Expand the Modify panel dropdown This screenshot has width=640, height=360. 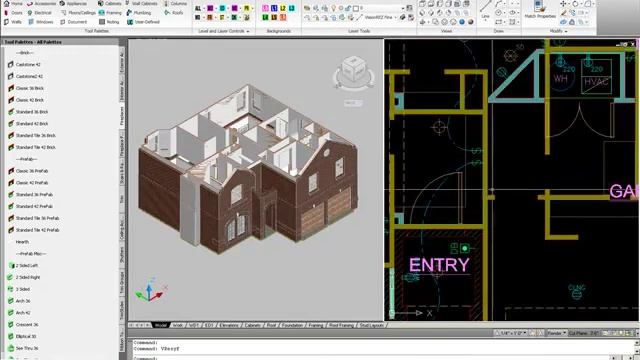pyautogui.click(x=558, y=31)
